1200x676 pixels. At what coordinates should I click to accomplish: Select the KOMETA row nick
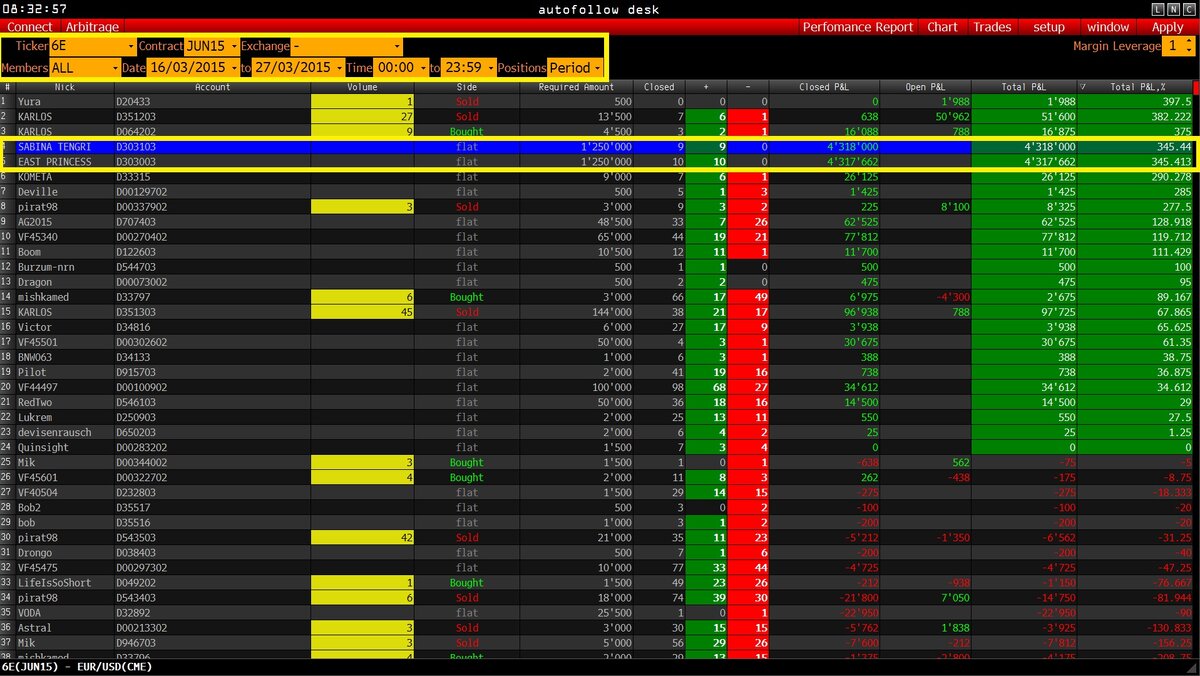(x=64, y=176)
